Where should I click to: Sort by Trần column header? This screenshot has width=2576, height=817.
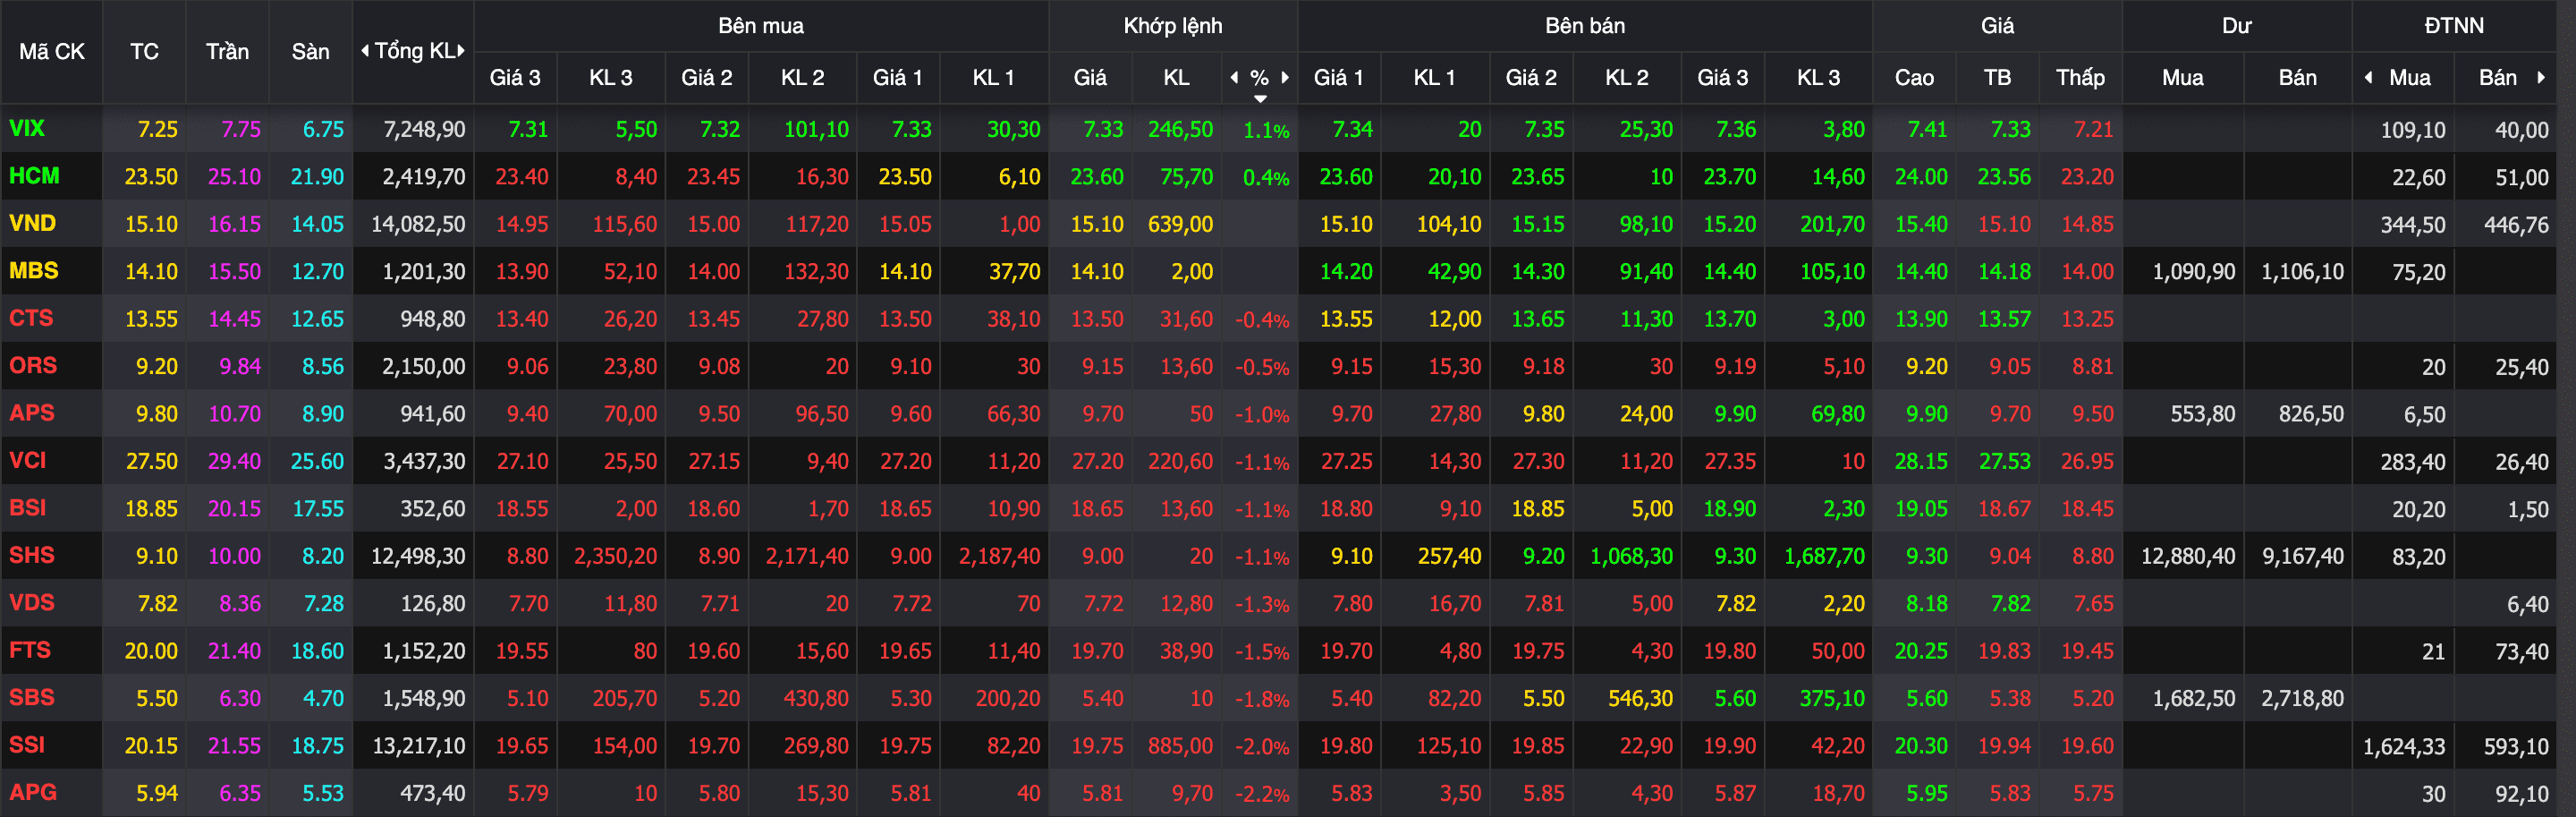pyautogui.click(x=227, y=51)
